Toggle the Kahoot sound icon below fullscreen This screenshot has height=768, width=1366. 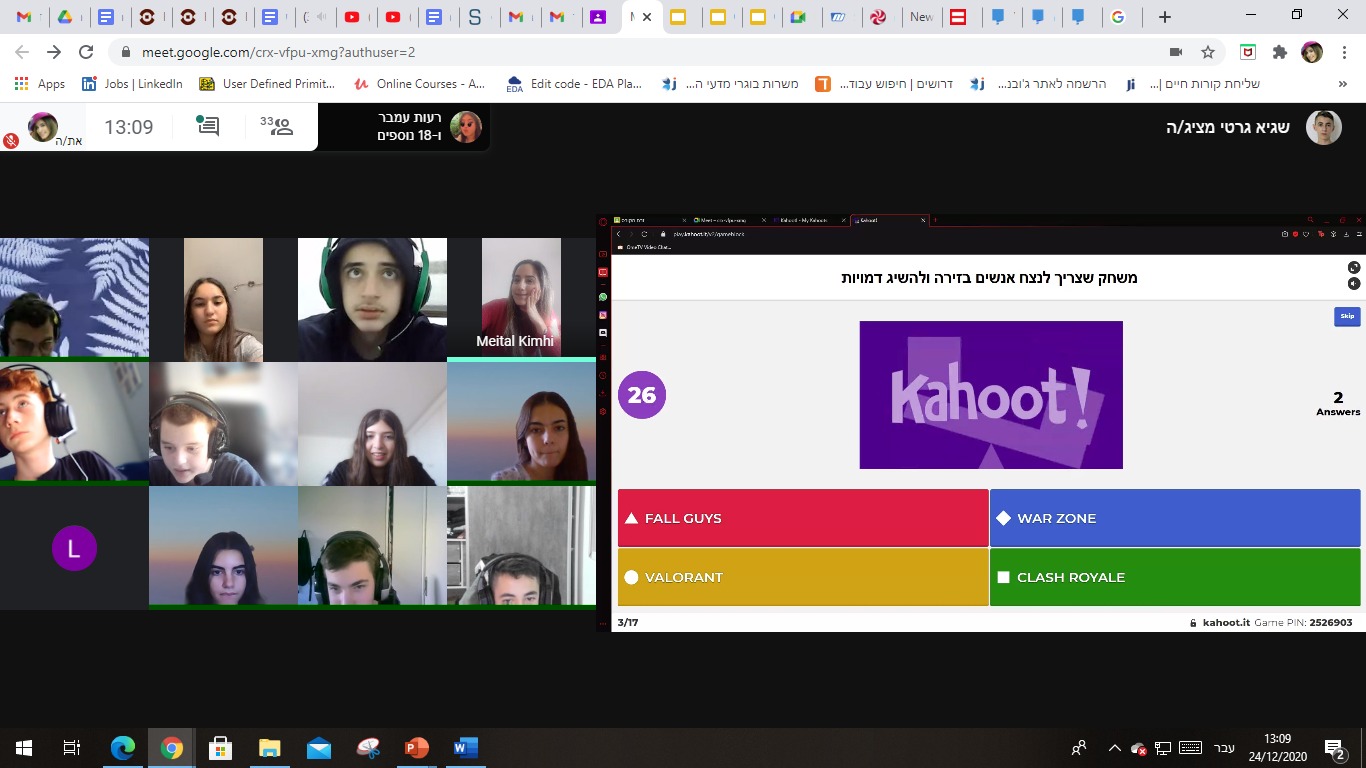tap(1354, 283)
